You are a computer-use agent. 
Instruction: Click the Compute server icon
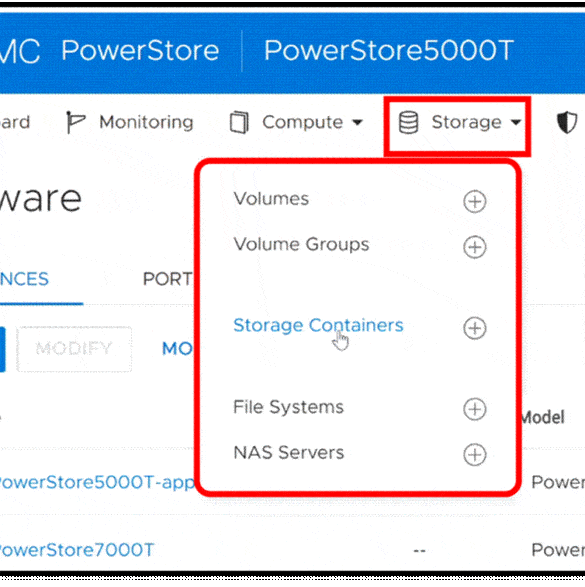tap(239, 122)
